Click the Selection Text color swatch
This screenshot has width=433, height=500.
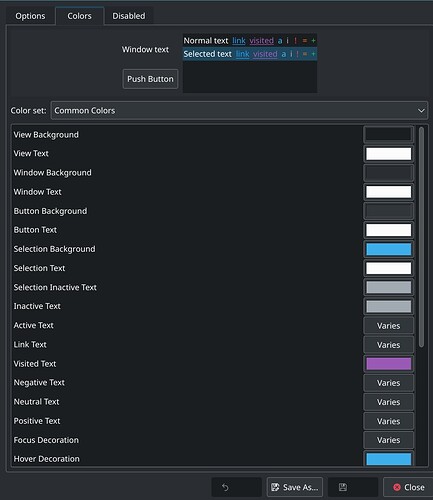tap(389, 268)
